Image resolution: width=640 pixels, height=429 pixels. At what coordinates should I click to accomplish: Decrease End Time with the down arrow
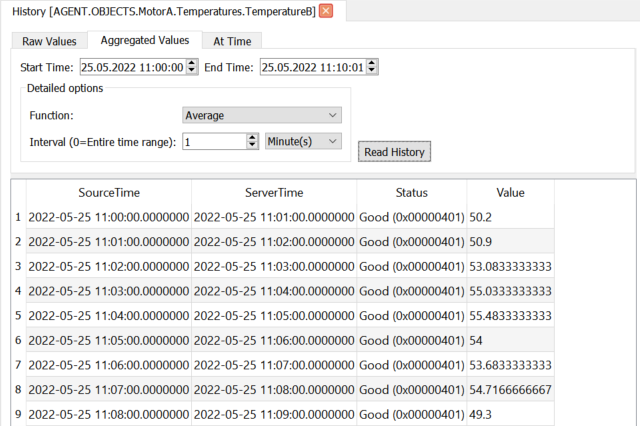coord(371,71)
